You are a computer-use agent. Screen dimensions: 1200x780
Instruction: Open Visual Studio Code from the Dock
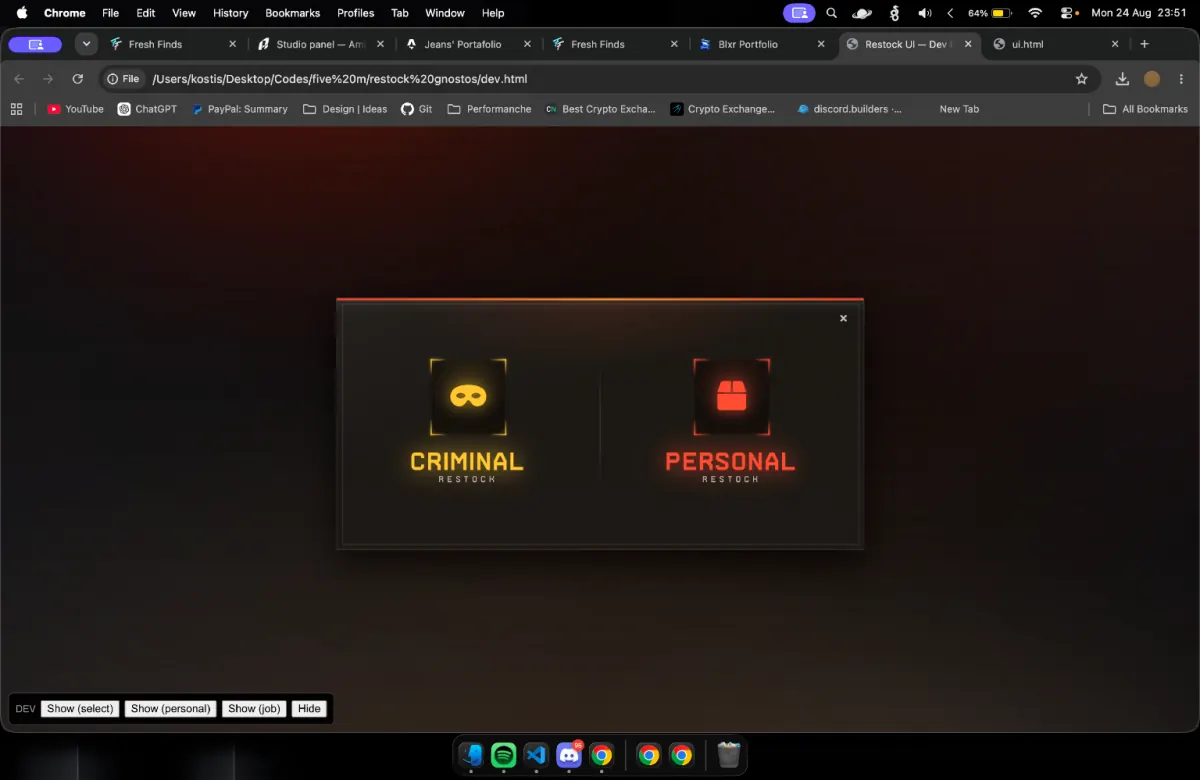[536, 755]
